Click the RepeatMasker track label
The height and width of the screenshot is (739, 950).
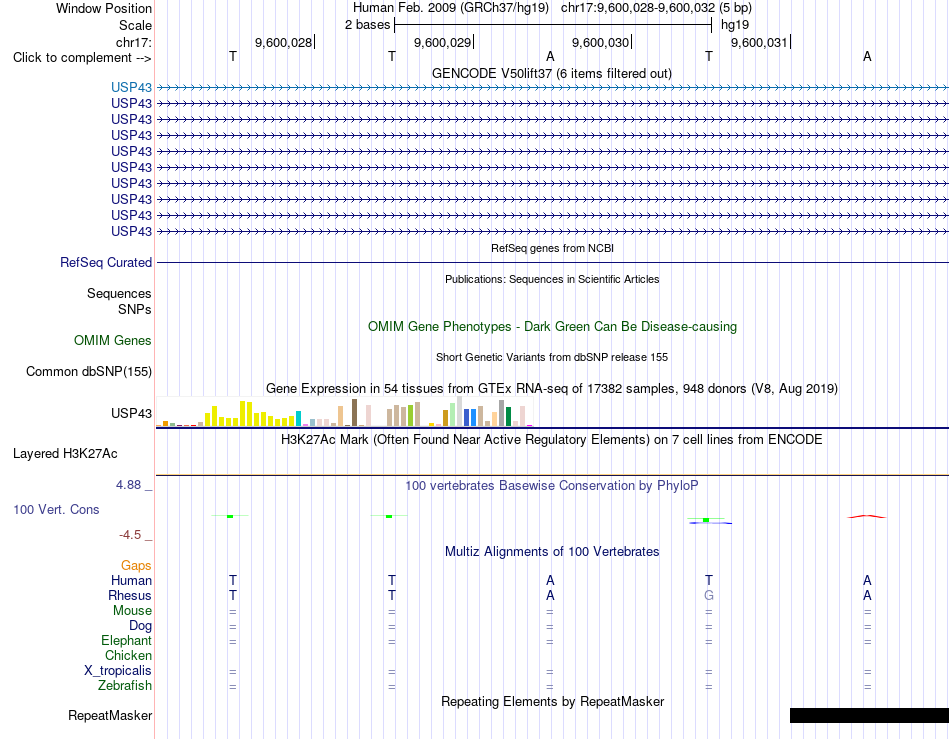110,715
